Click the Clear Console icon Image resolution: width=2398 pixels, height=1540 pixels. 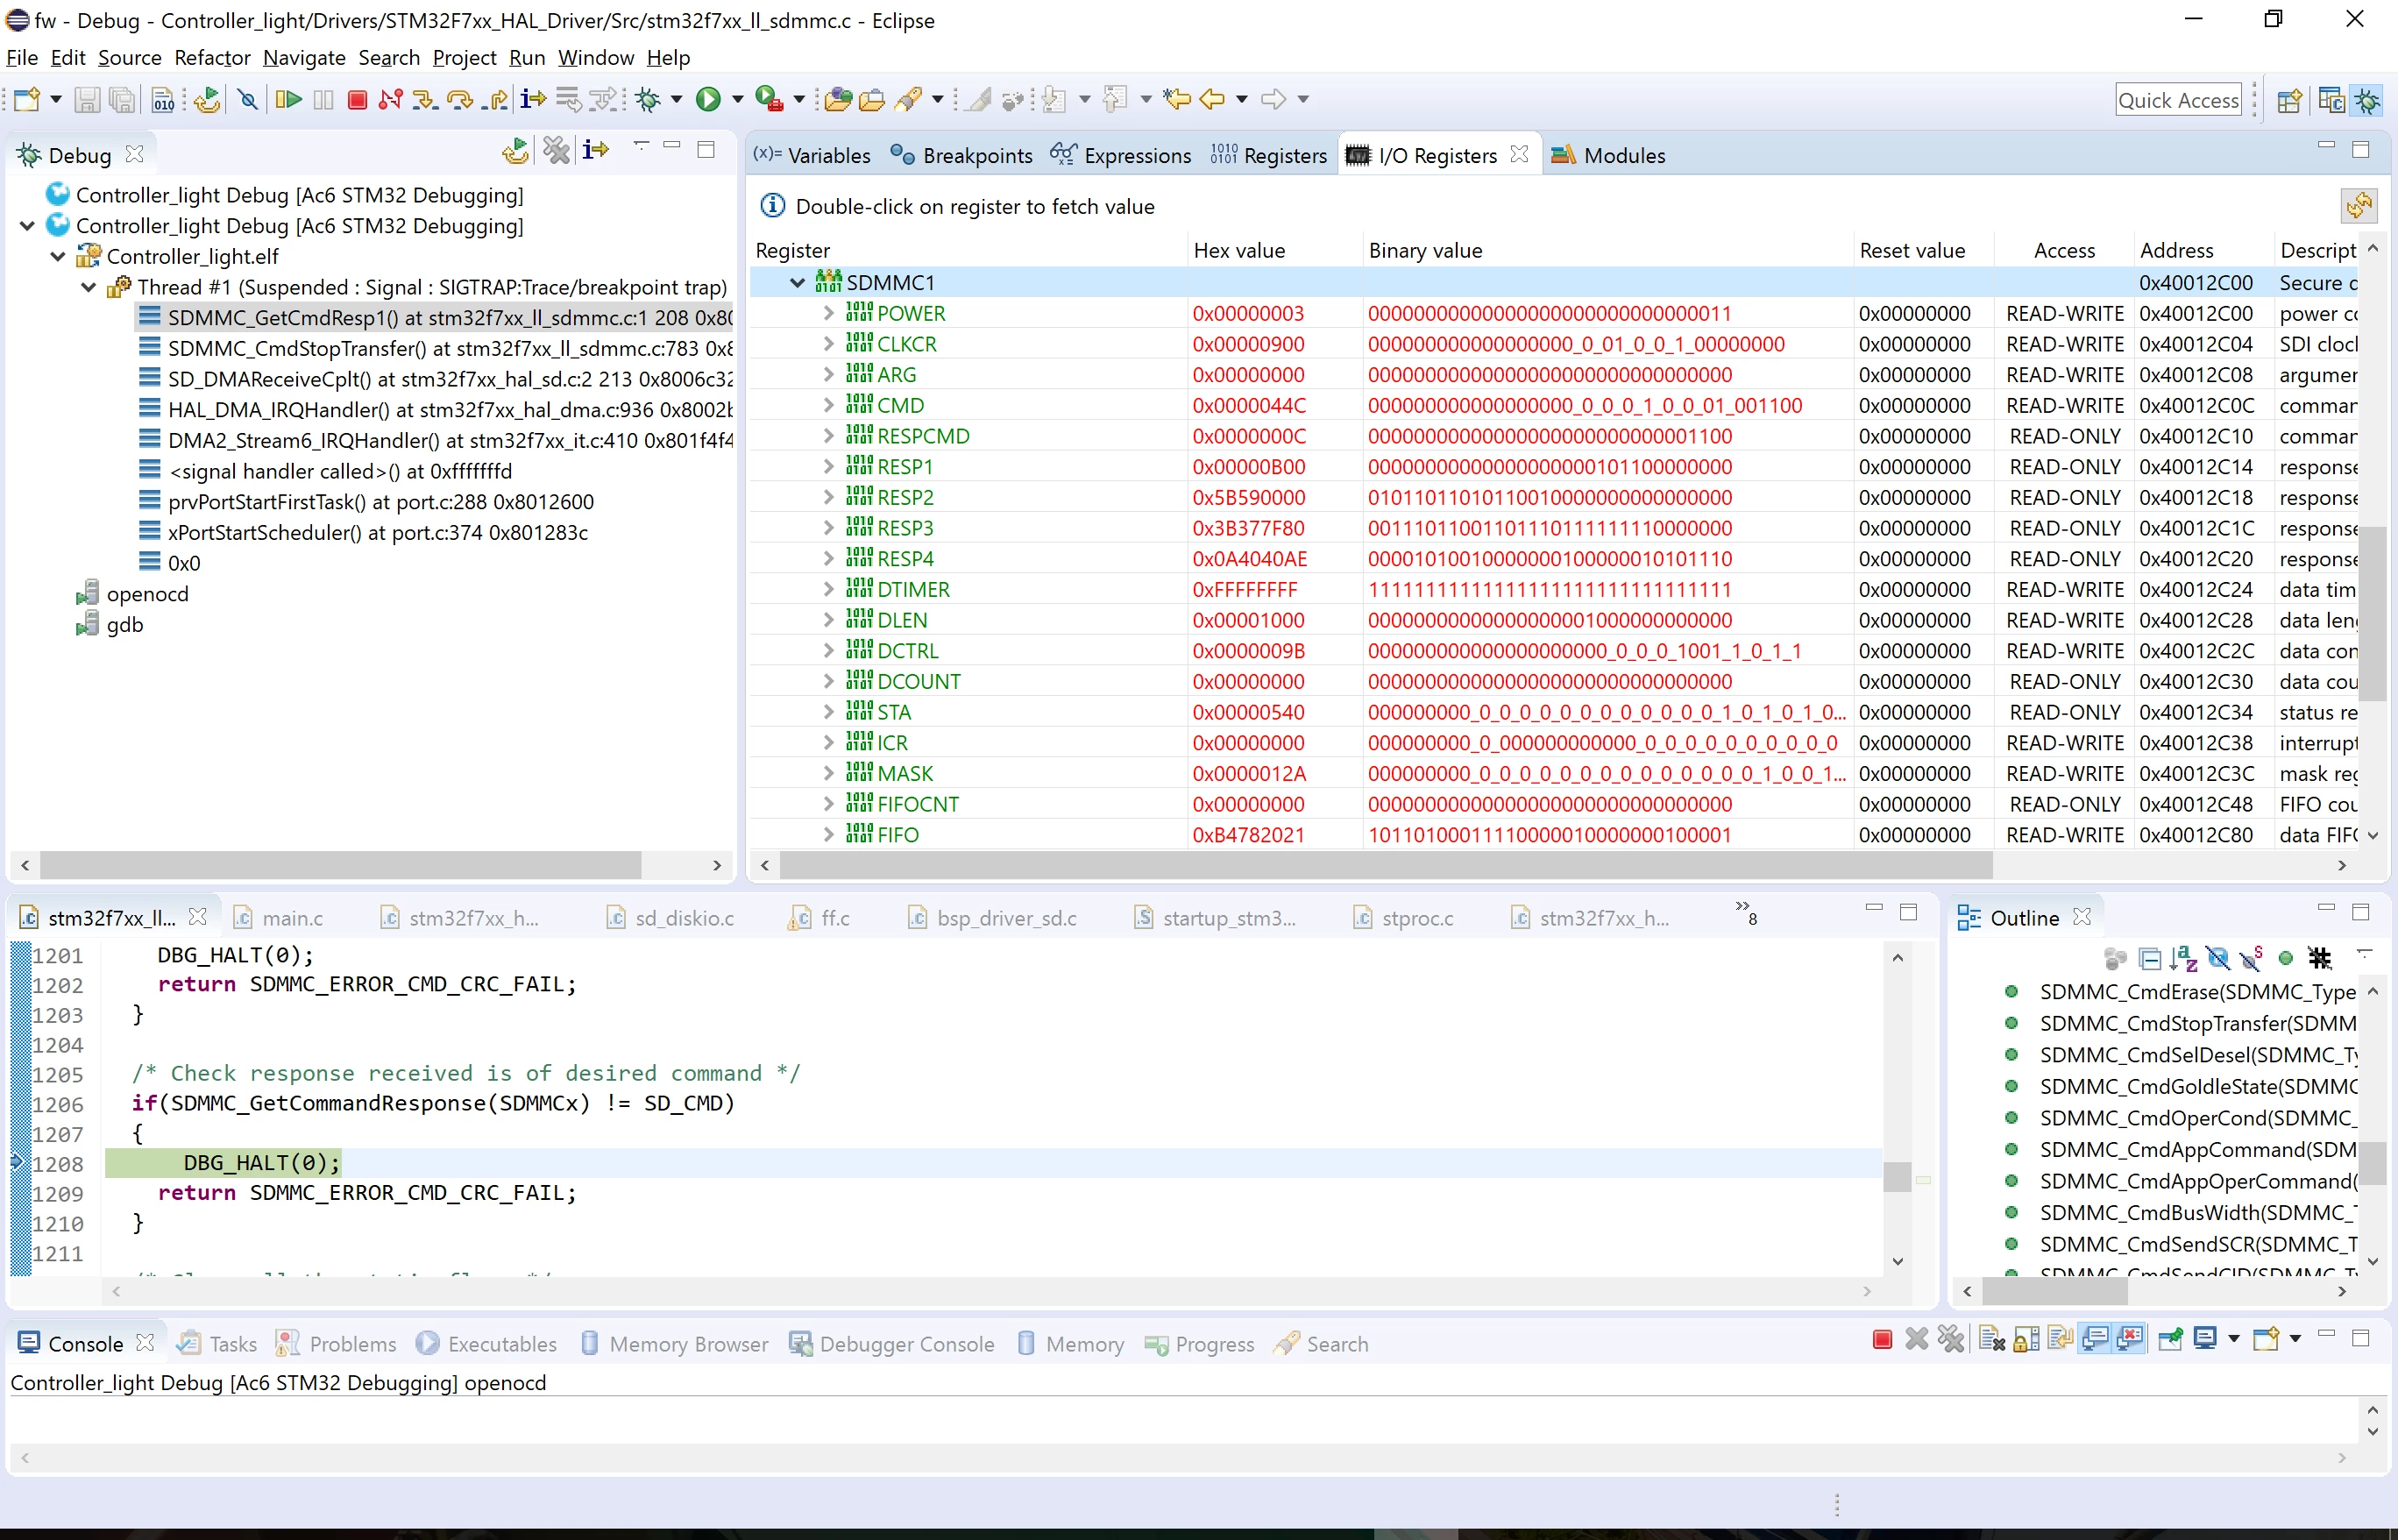[x=1992, y=1339]
